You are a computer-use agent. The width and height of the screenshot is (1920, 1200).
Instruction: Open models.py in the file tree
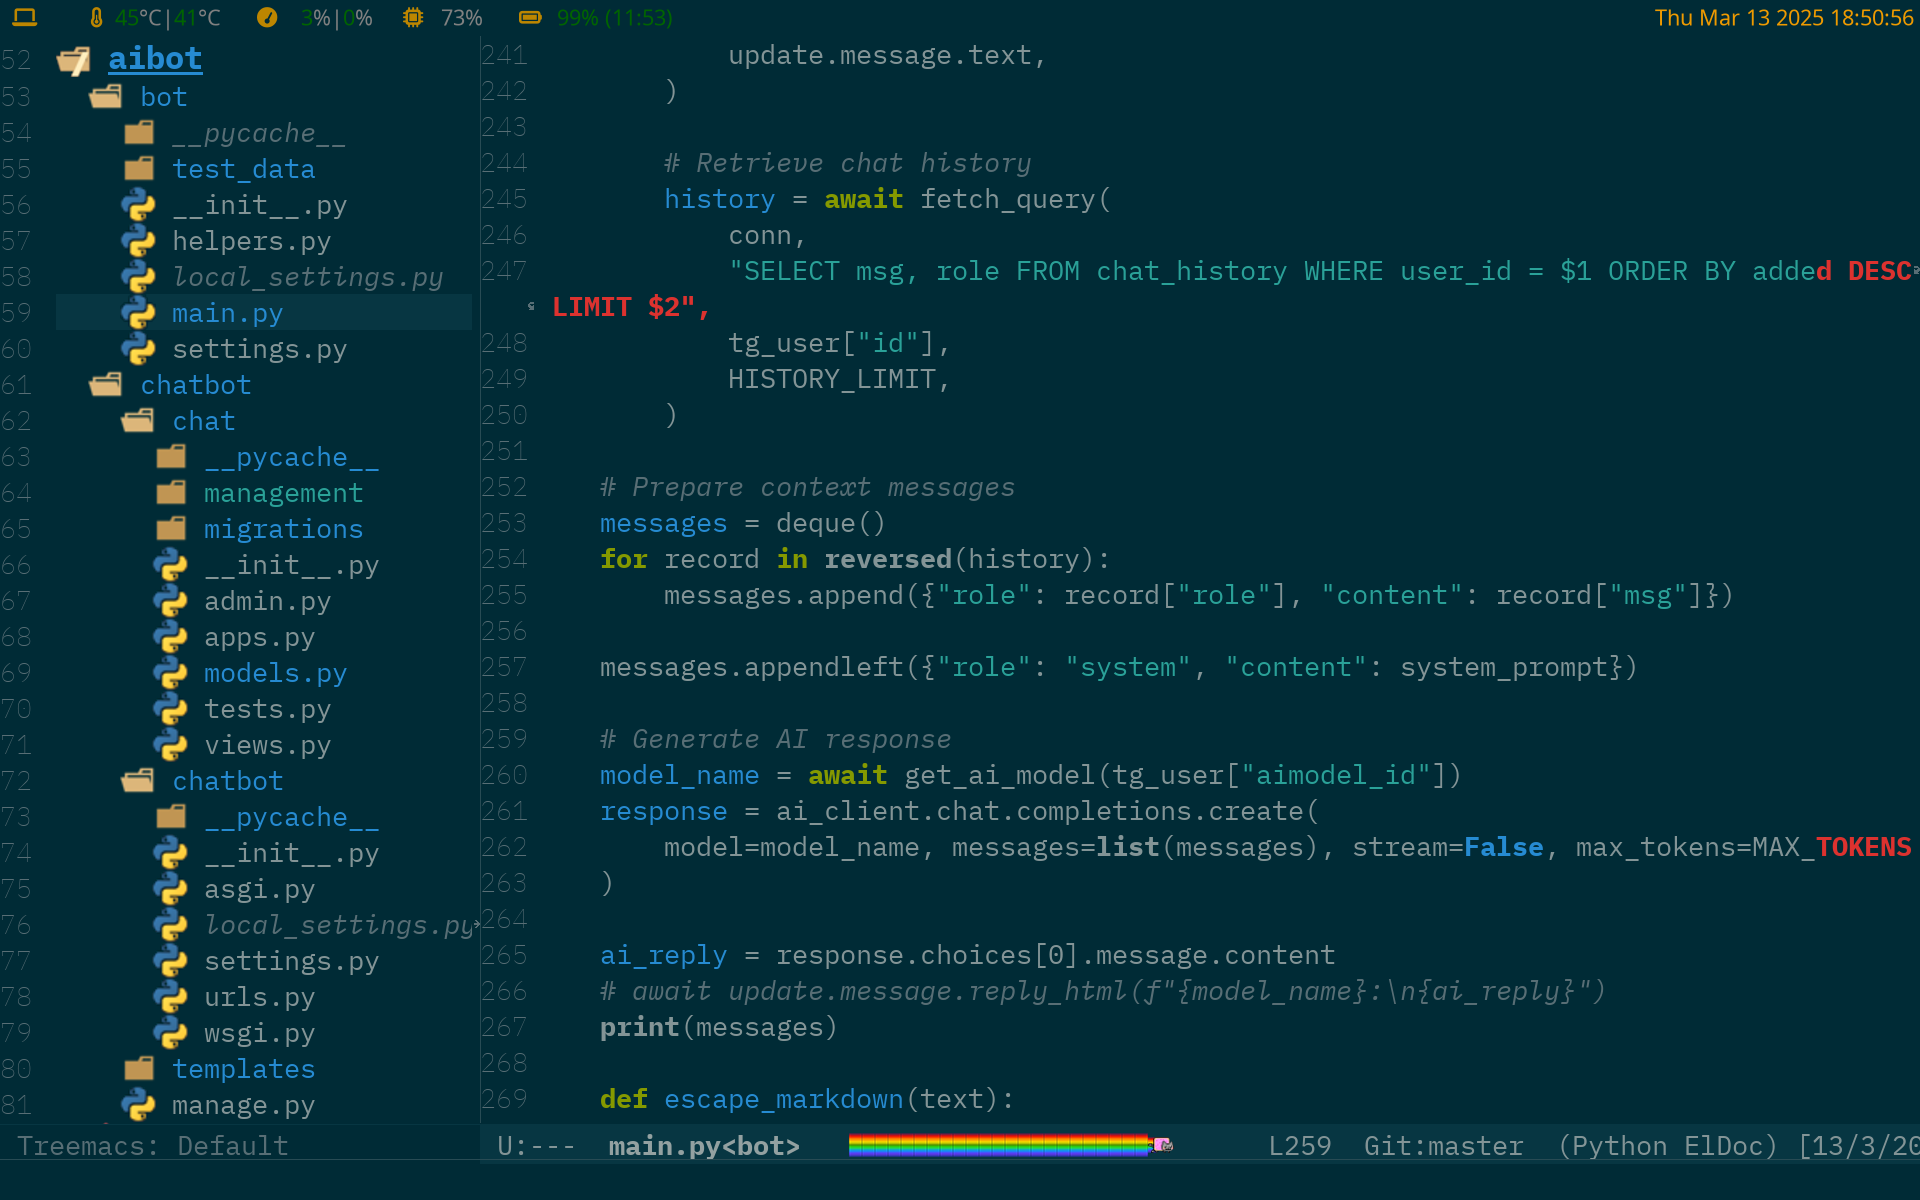click(275, 673)
